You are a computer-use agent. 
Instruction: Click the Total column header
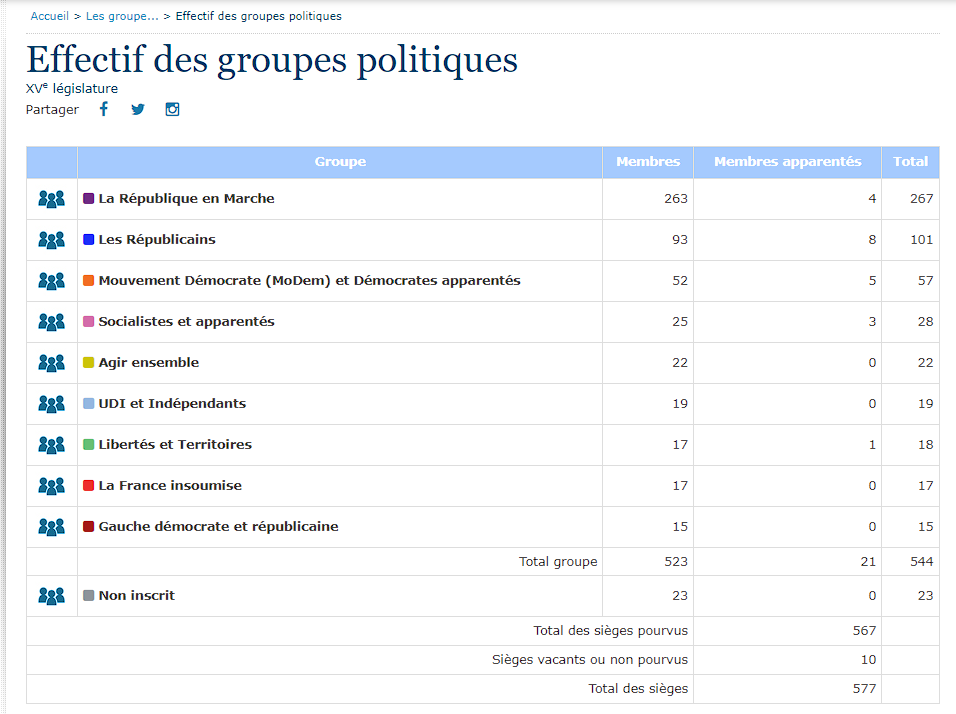pyautogui.click(x=910, y=162)
